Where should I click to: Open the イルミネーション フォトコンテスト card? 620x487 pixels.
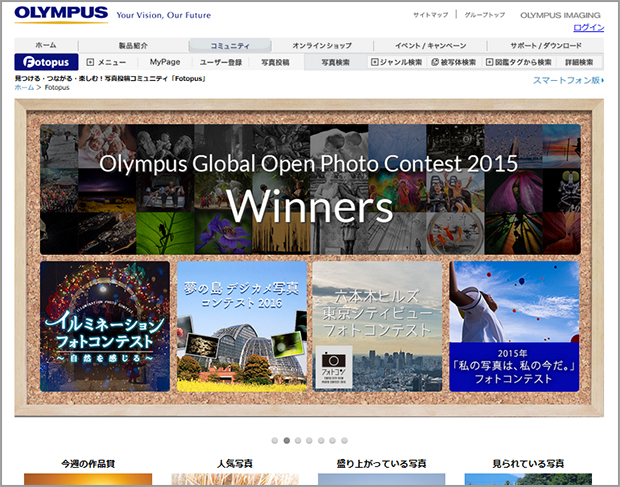click(105, 326)
